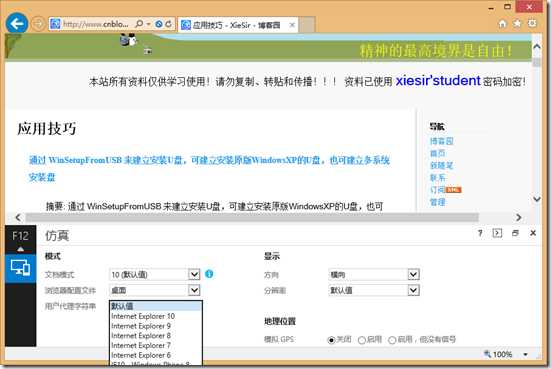Open the IE Tools gear icon
This screenshot has width=551, height=369.
tap(532, 23)
